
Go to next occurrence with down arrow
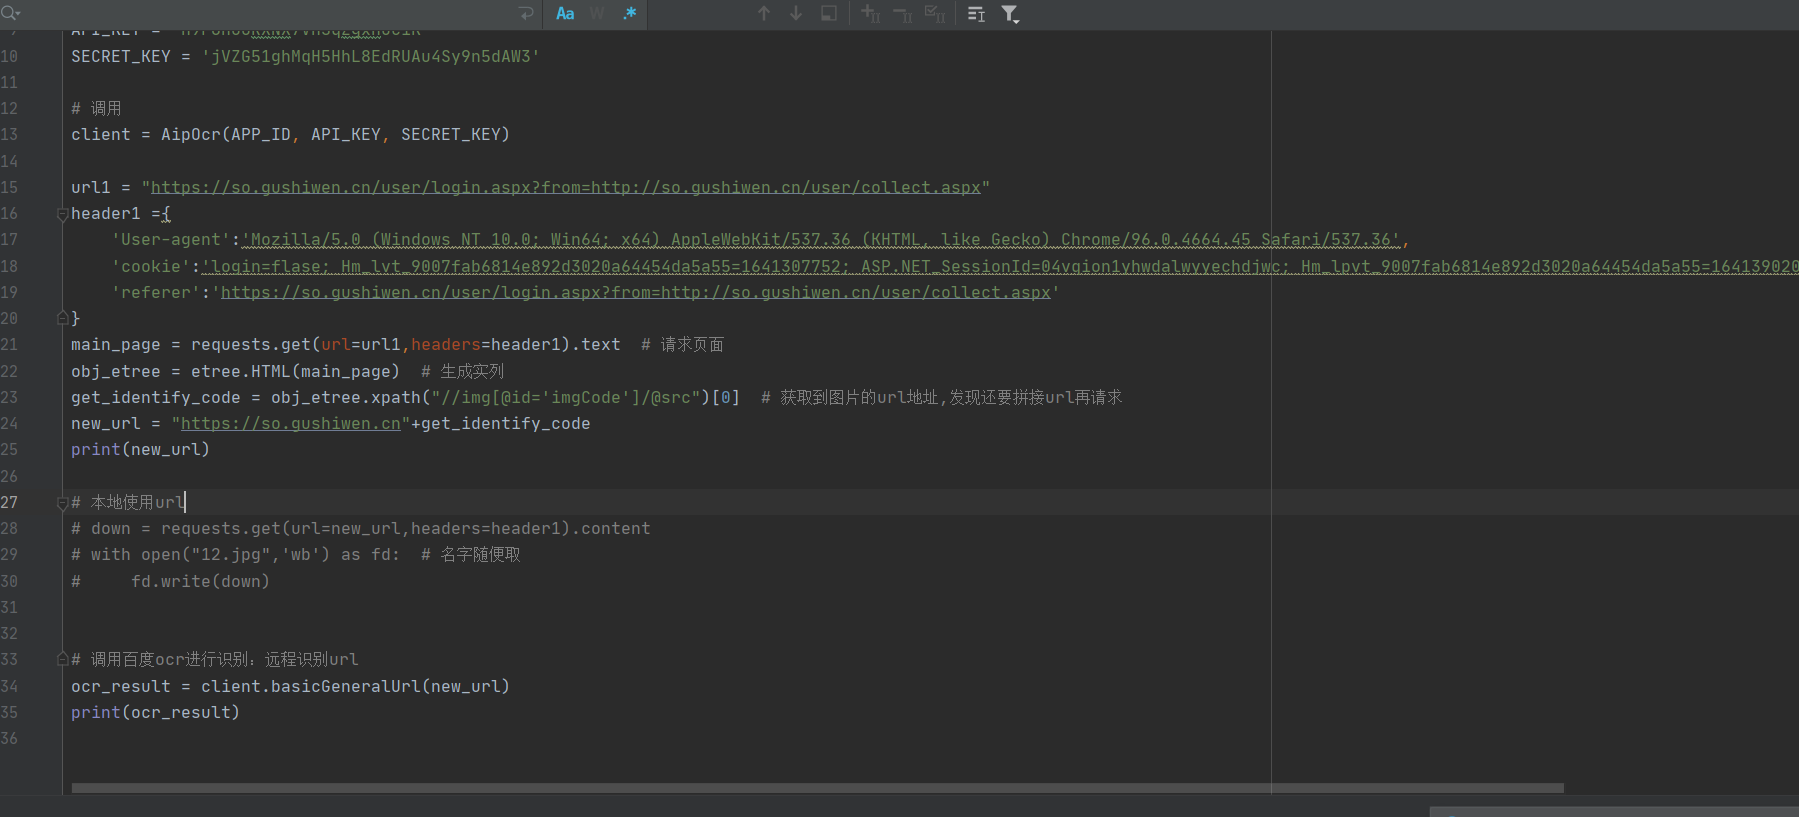tap(796, 14)
